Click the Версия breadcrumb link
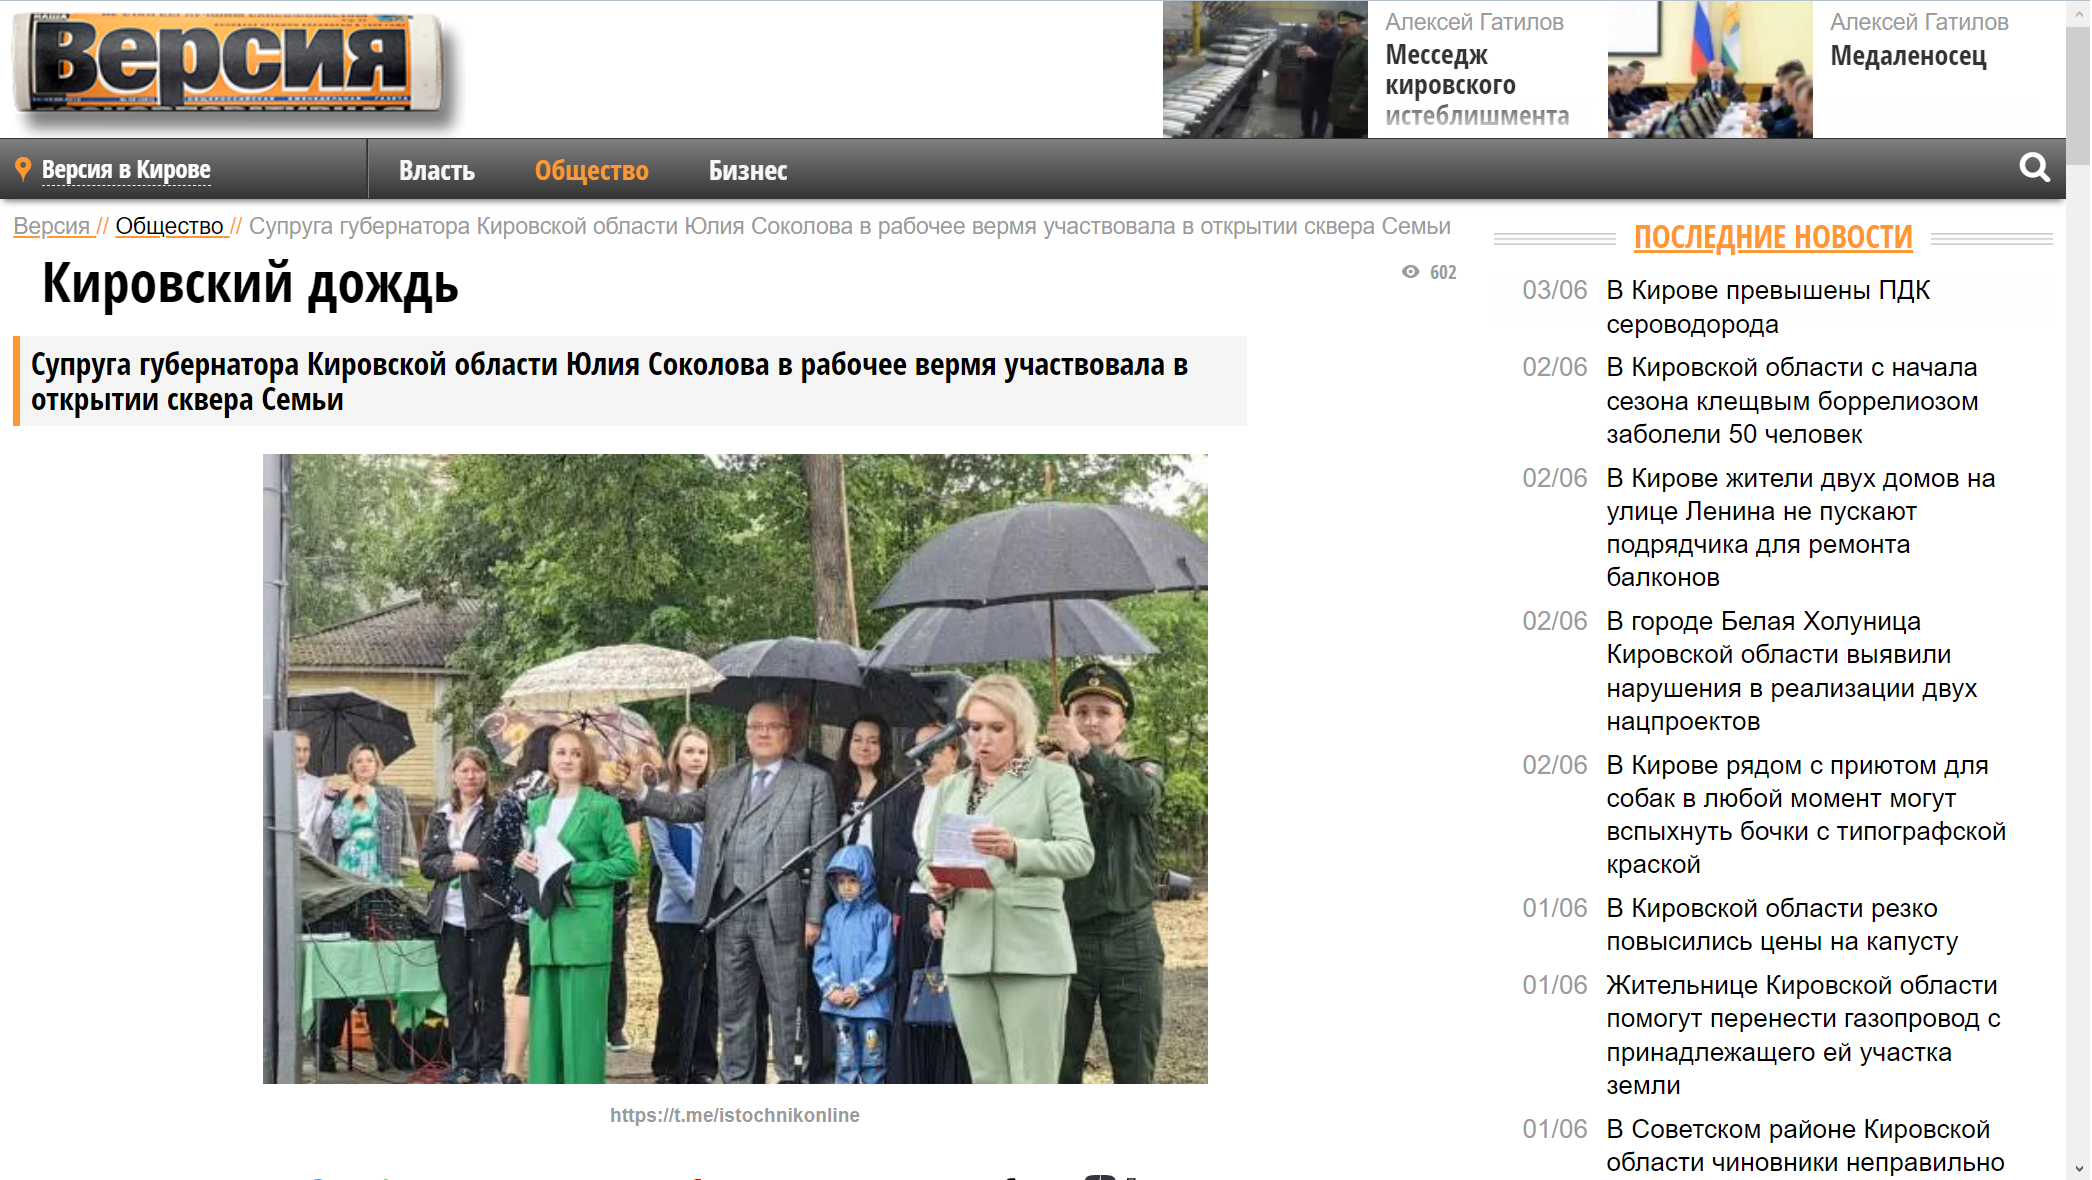 tap(52, 227)
